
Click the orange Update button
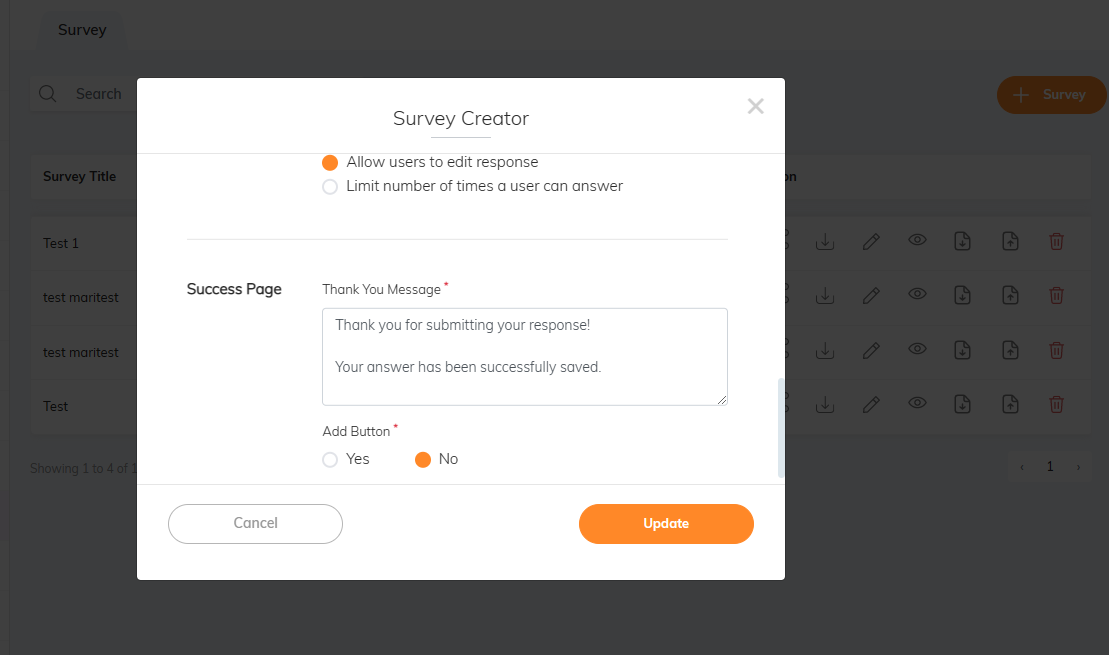[x=666, y=523]
